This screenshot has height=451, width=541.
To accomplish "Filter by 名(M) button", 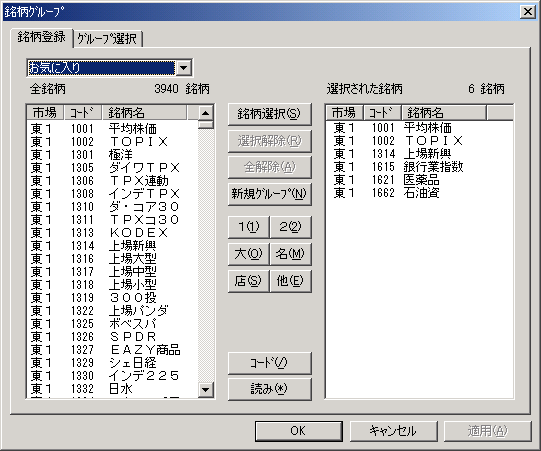I will click(x=291, y=254).
